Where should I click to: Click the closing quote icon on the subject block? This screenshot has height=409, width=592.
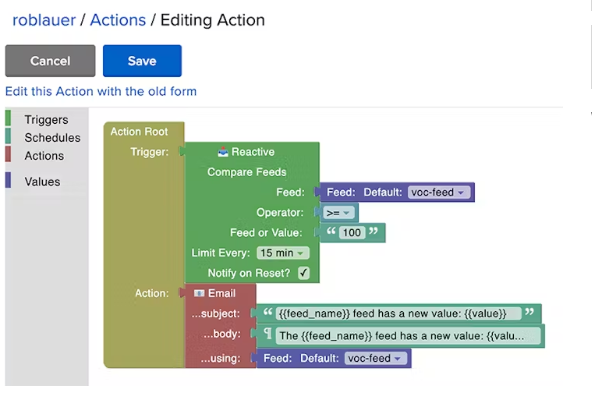(x=530, y=312)
